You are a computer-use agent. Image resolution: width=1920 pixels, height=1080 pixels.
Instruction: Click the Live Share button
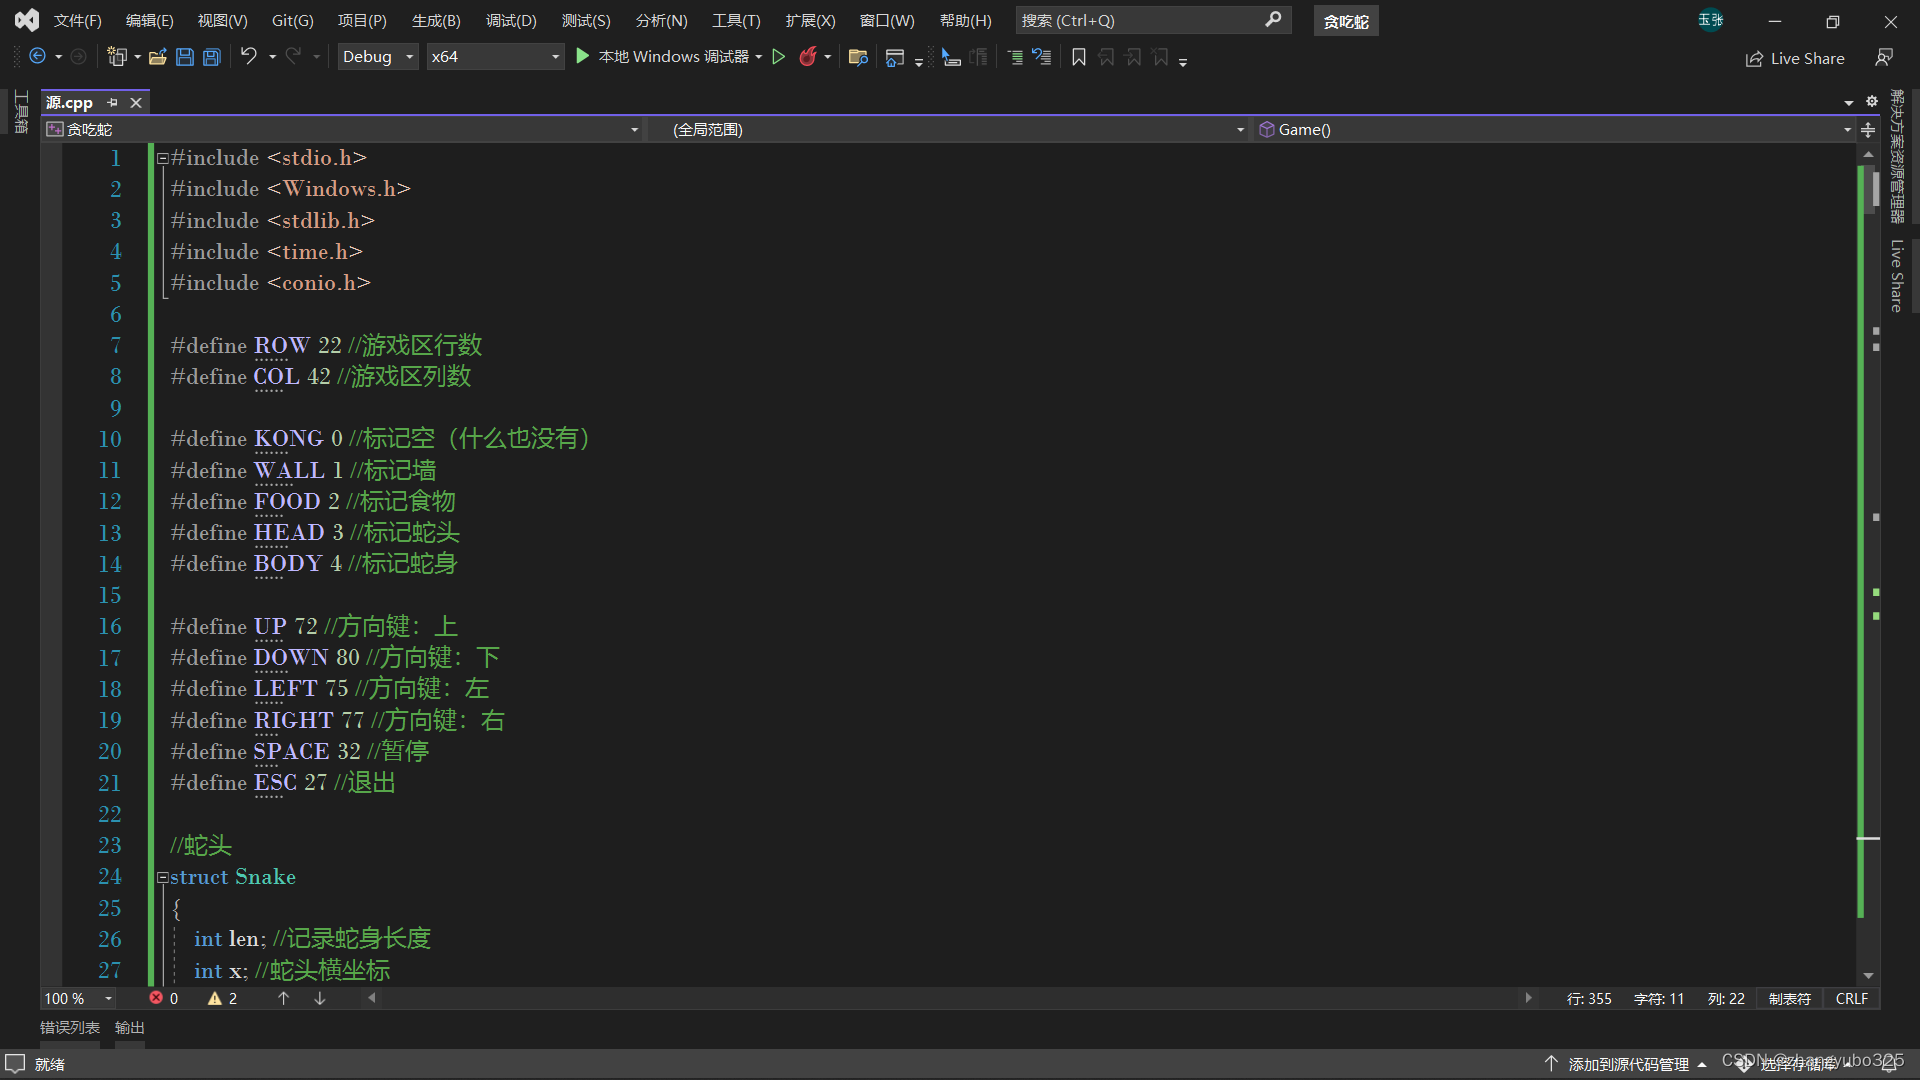click(1795, 58)
